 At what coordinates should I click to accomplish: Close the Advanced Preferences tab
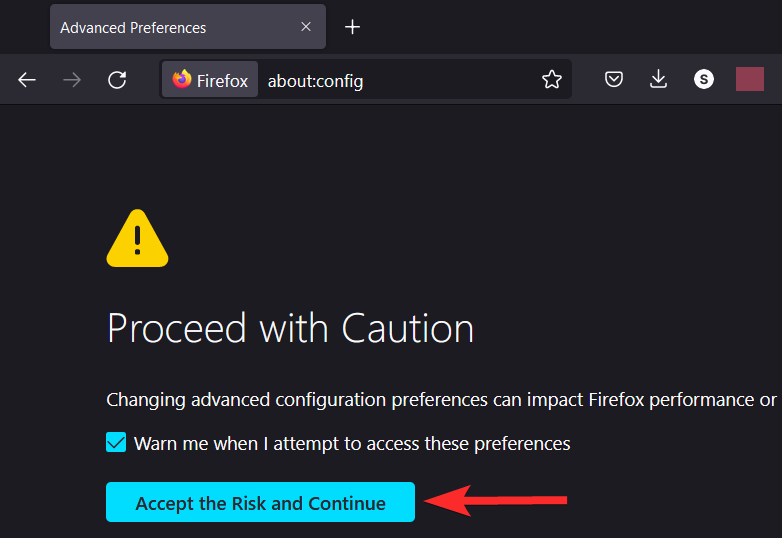(306, 27)
